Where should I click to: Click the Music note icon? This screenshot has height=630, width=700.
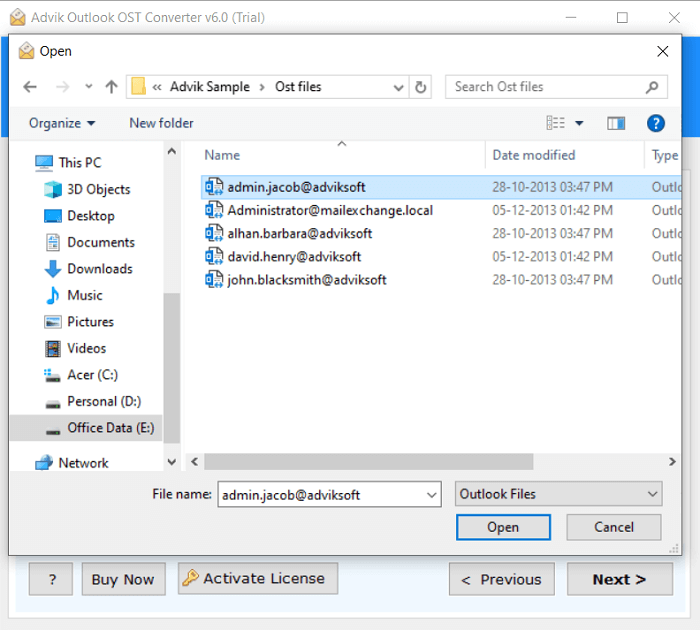point(53,295)
